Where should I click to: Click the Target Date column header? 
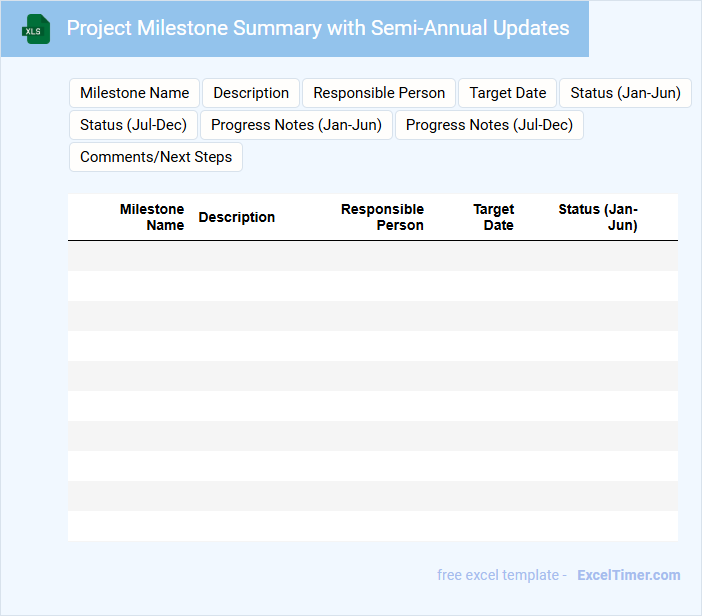click(494, 217)
